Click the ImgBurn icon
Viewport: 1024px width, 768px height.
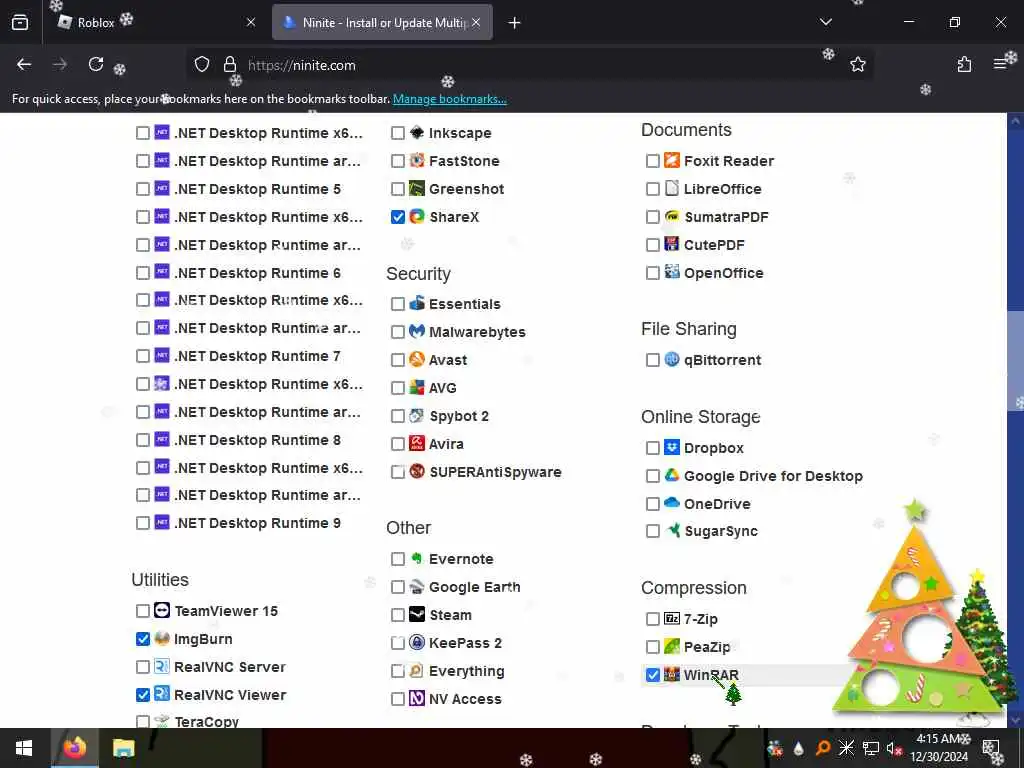pos(162,639)
